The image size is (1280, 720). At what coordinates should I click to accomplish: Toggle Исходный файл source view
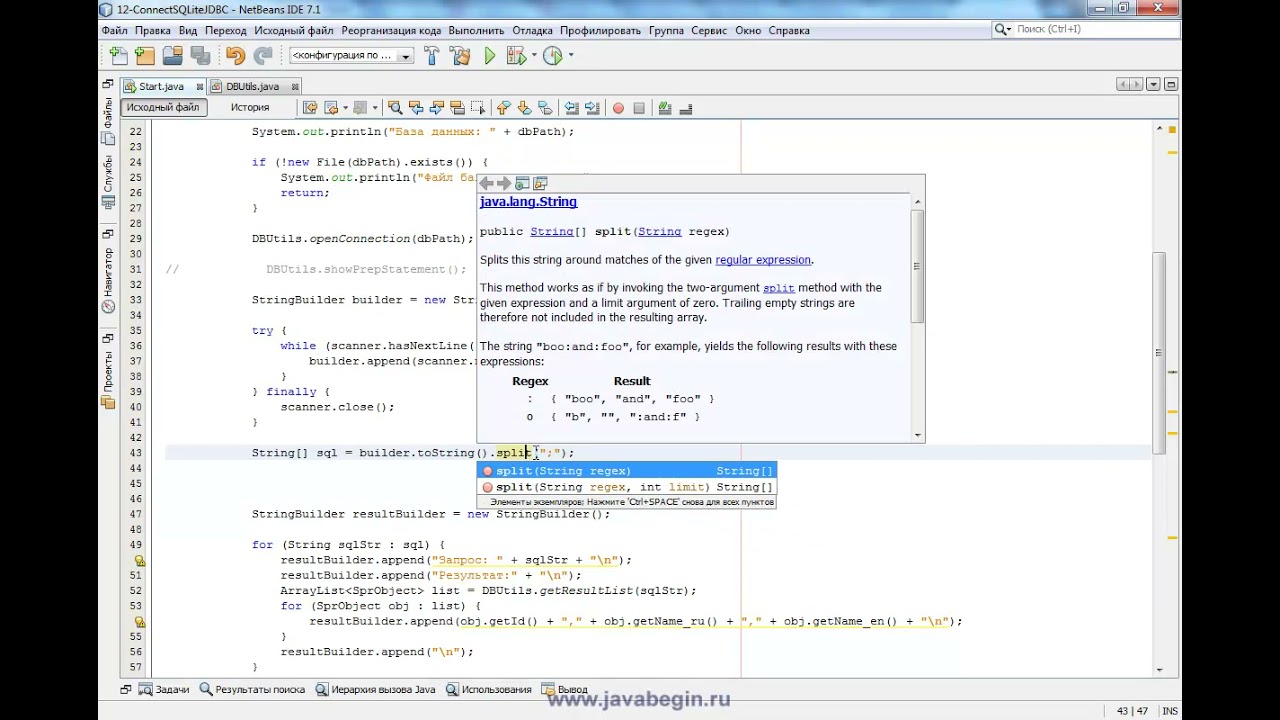tap(163, 107)
